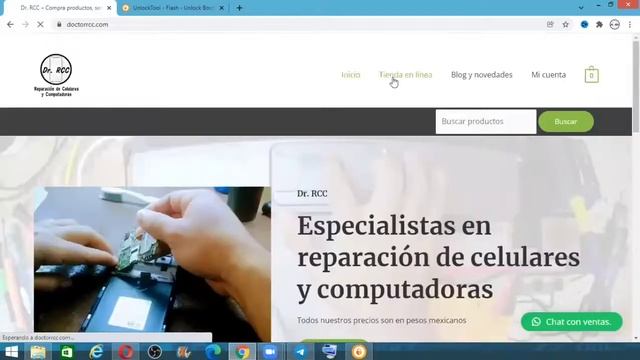640x360 pixels.
Task: Click the share page icon in address bar
Action: [x=550, y=24]
